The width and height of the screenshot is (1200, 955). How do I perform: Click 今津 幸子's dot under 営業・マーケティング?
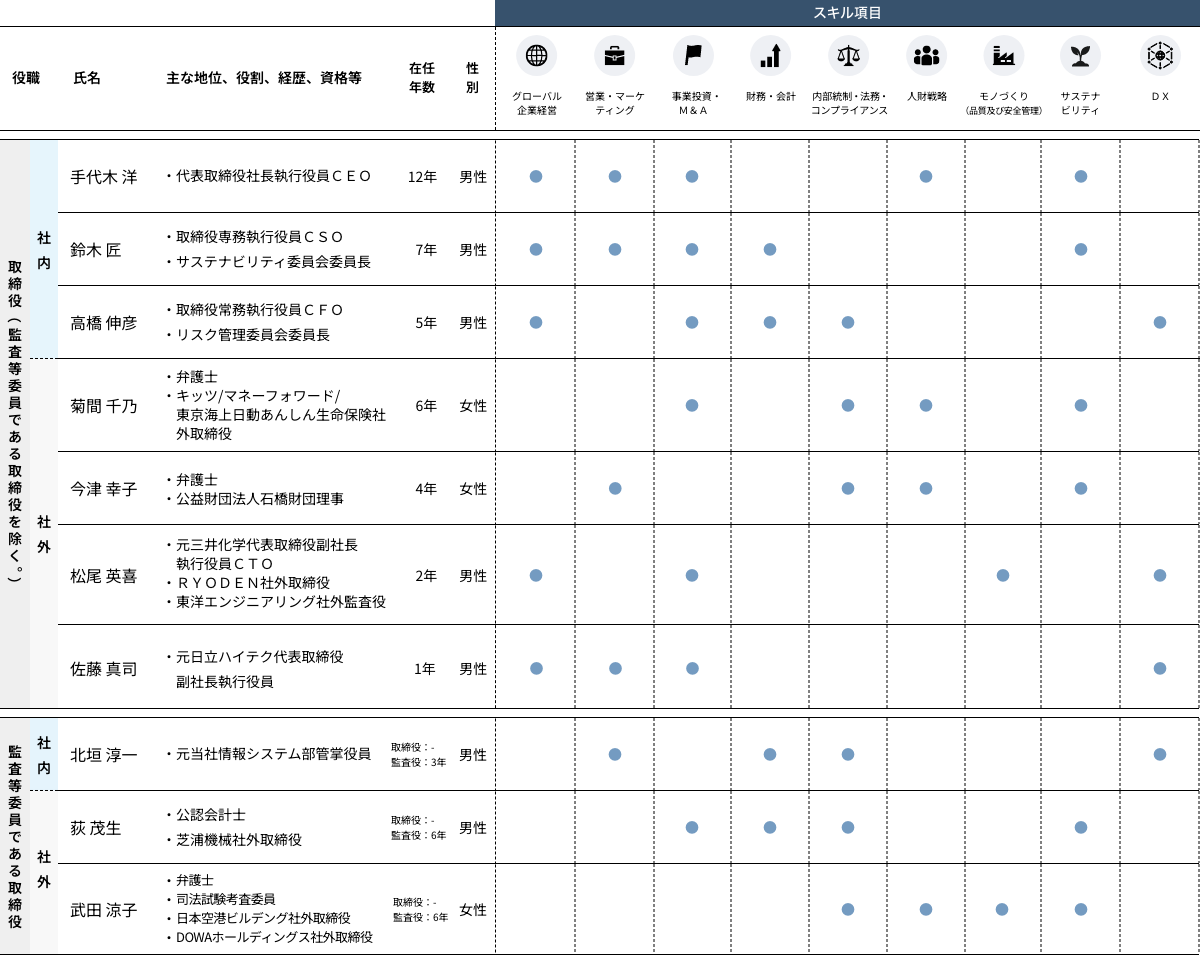point(615,488)
